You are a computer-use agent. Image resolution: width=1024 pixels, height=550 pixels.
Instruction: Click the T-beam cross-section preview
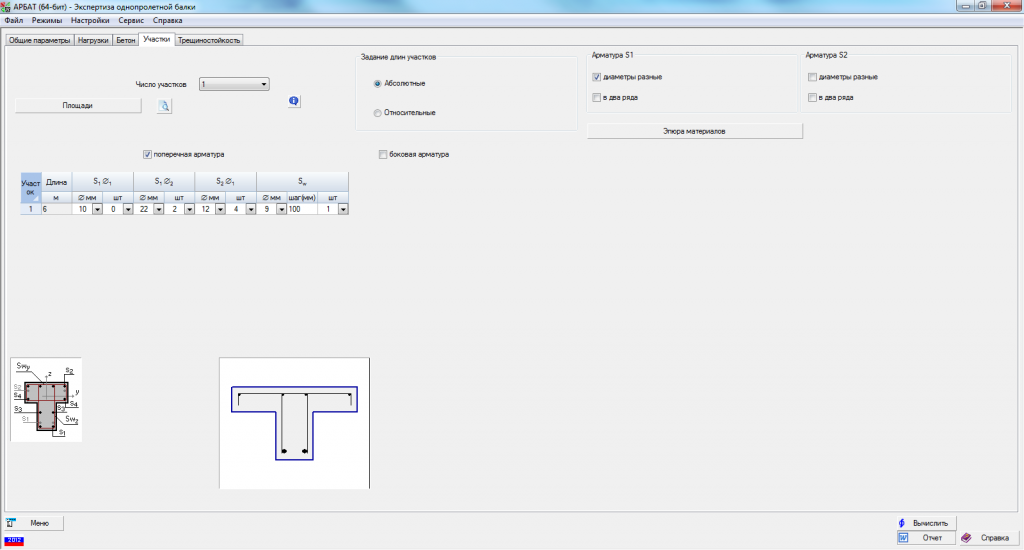pos(294,423)
